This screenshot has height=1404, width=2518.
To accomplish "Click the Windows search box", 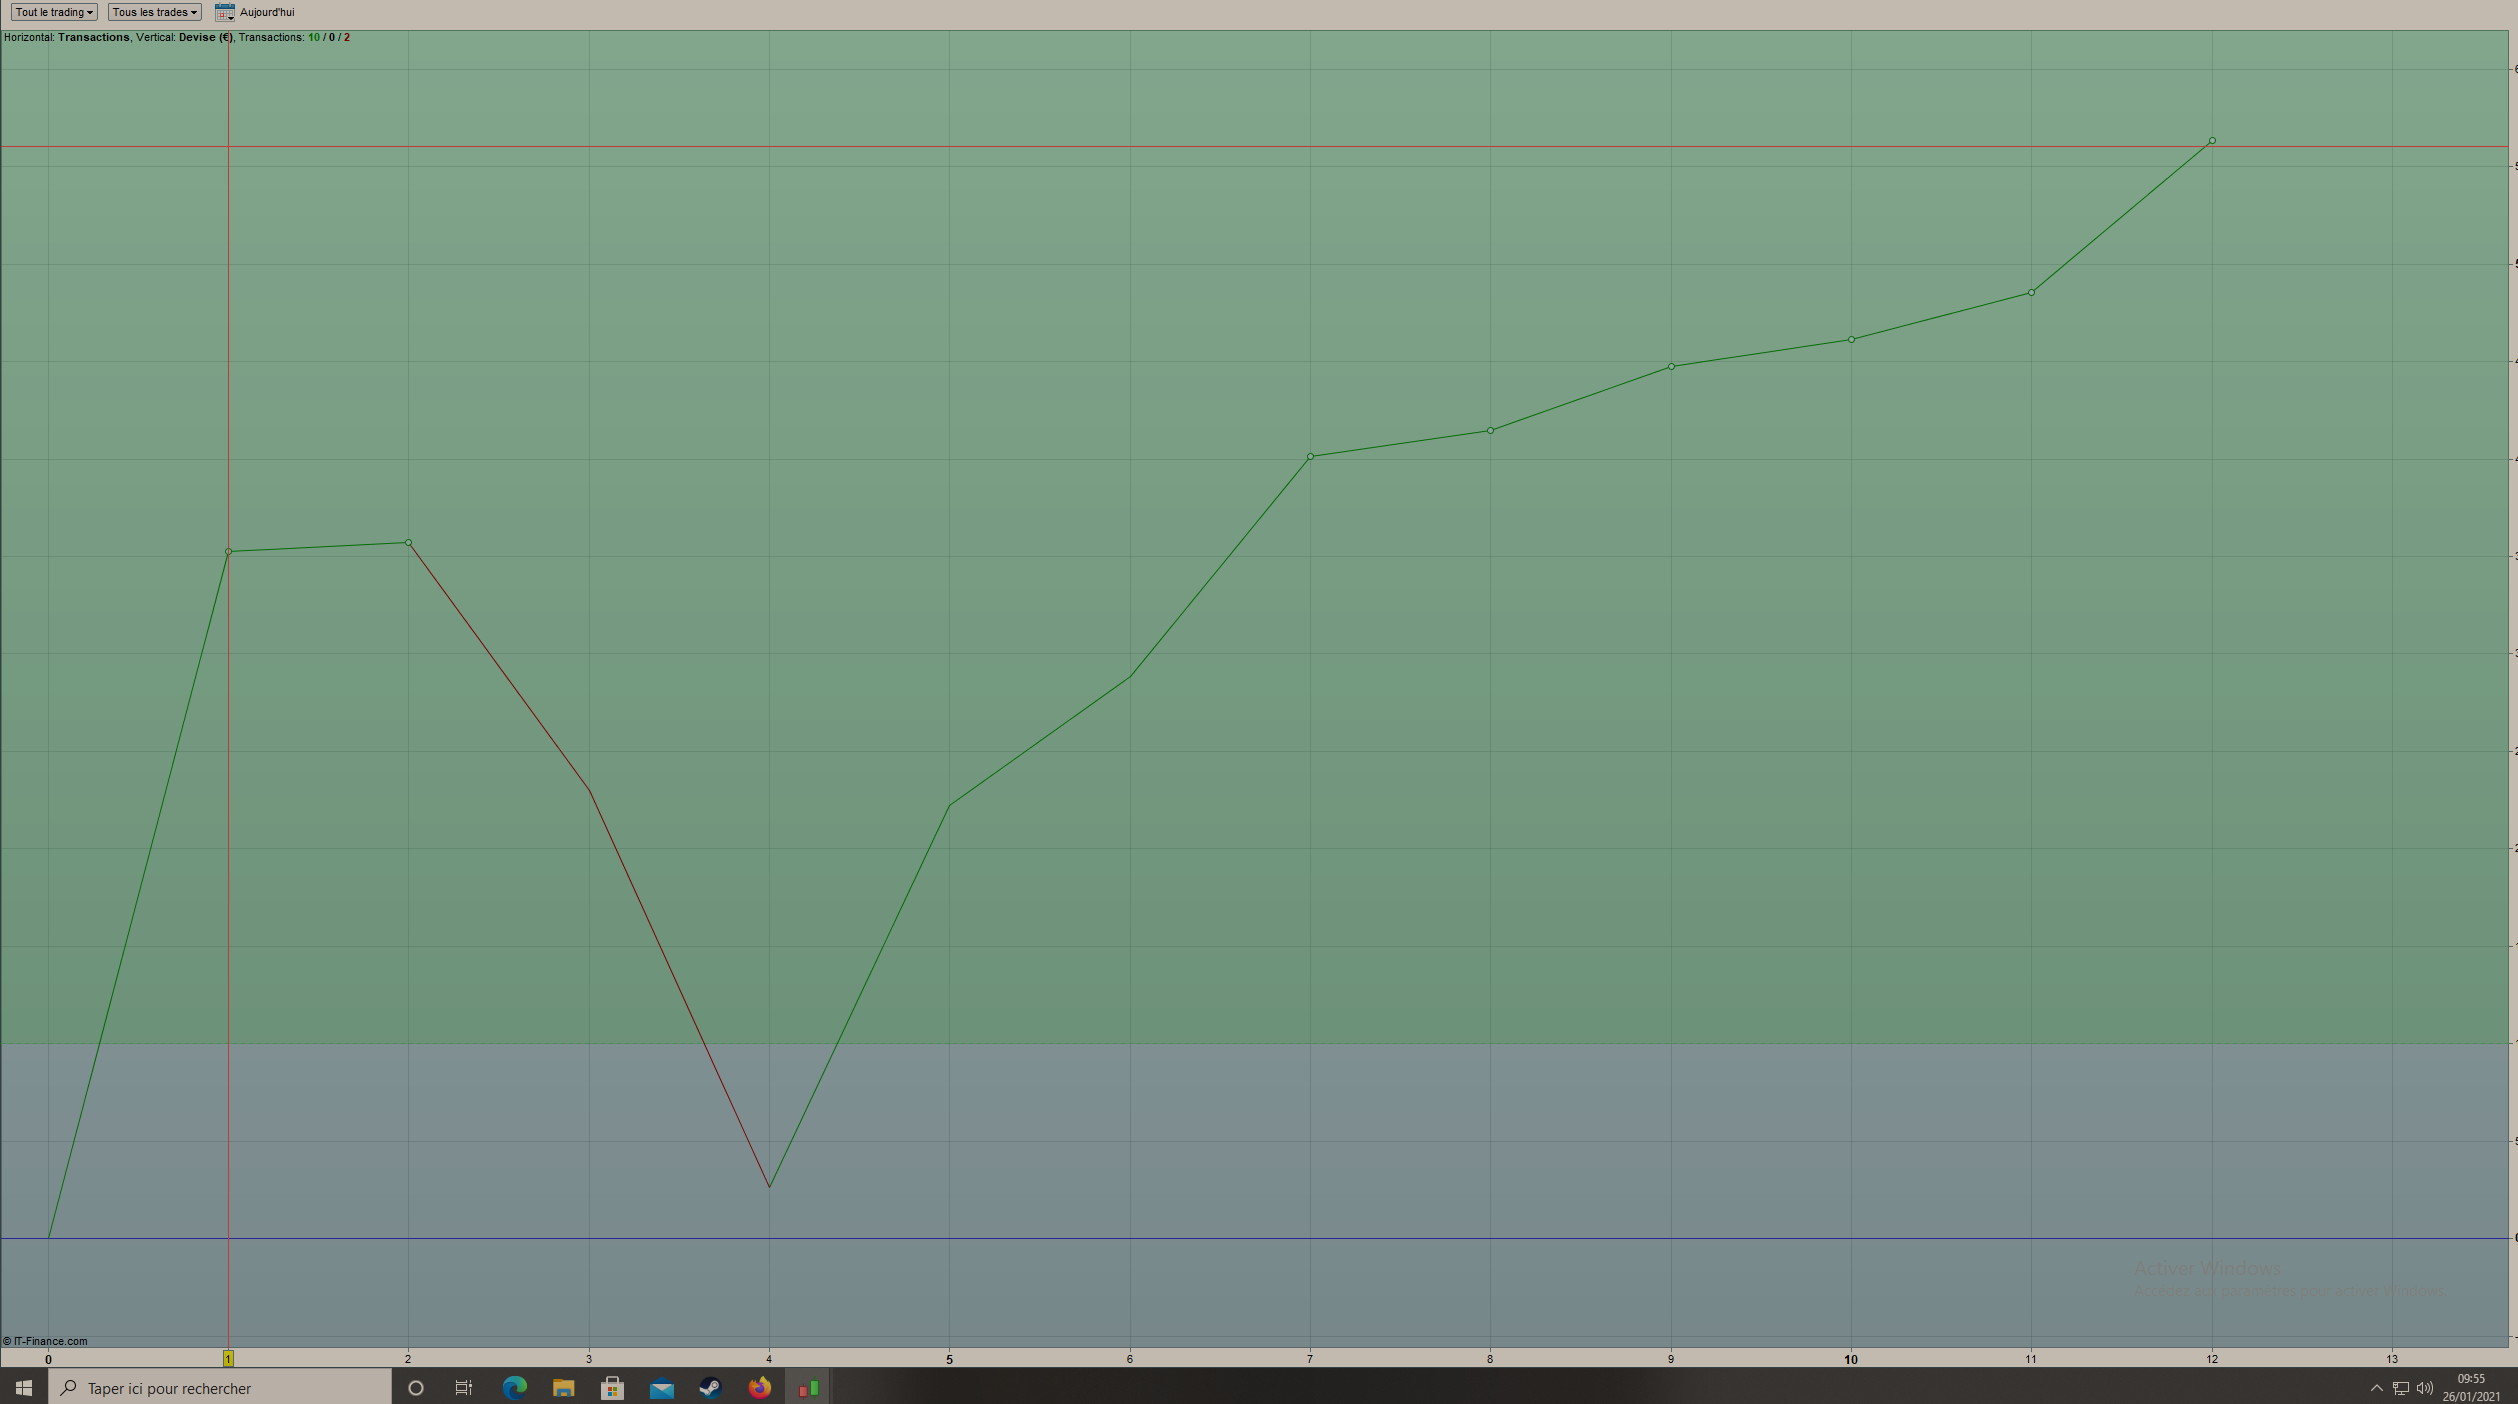I will point(220,1388).
